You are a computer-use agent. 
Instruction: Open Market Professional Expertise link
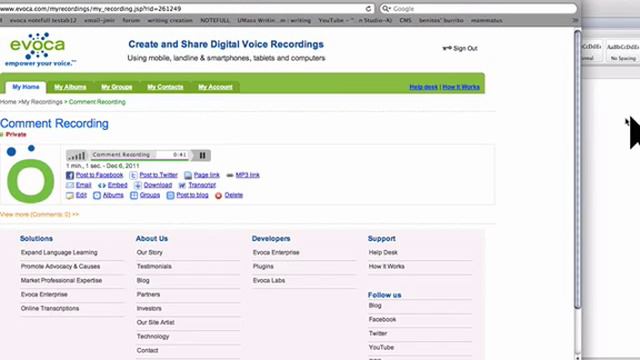click(61, 280)
